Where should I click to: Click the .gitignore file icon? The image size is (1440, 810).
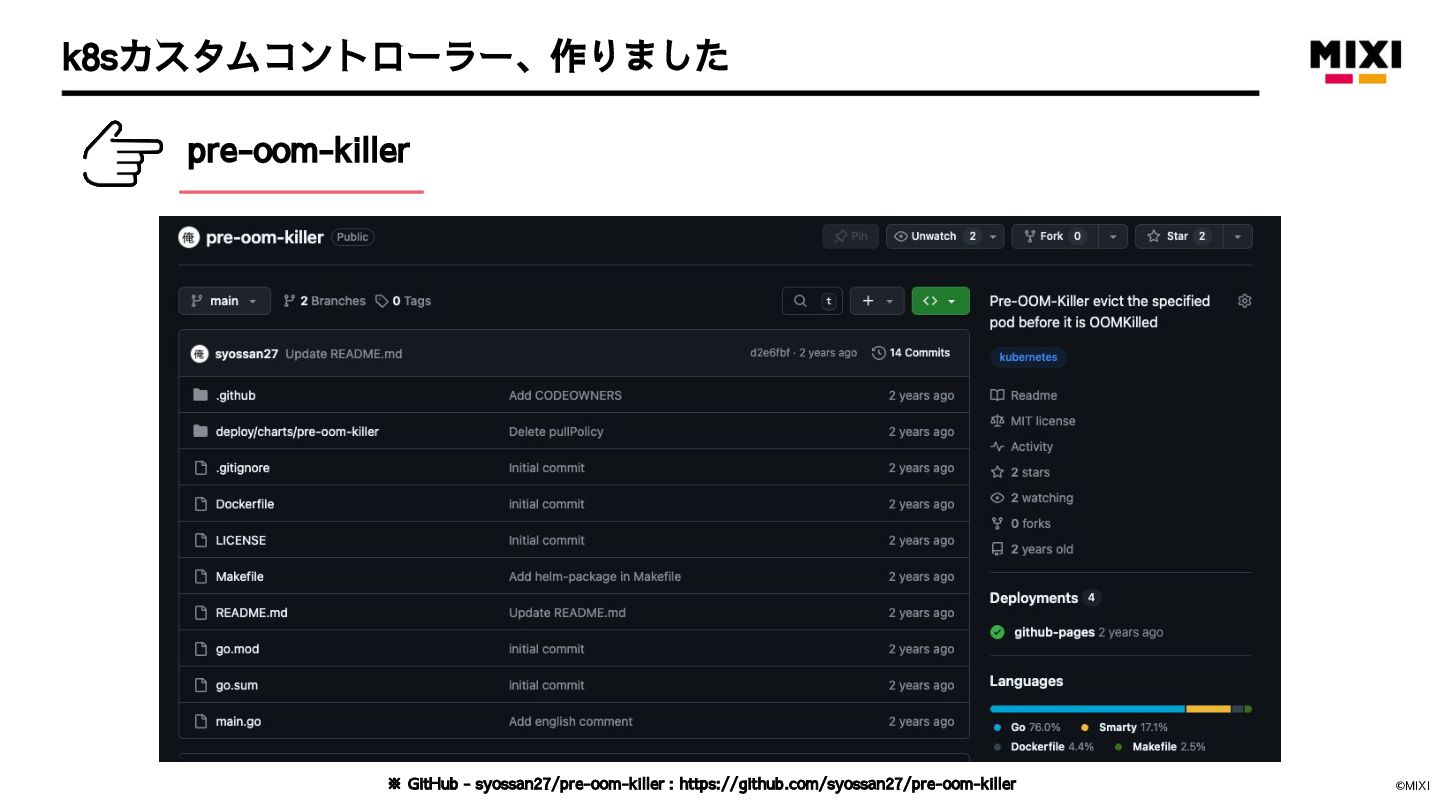pos(200,467)
